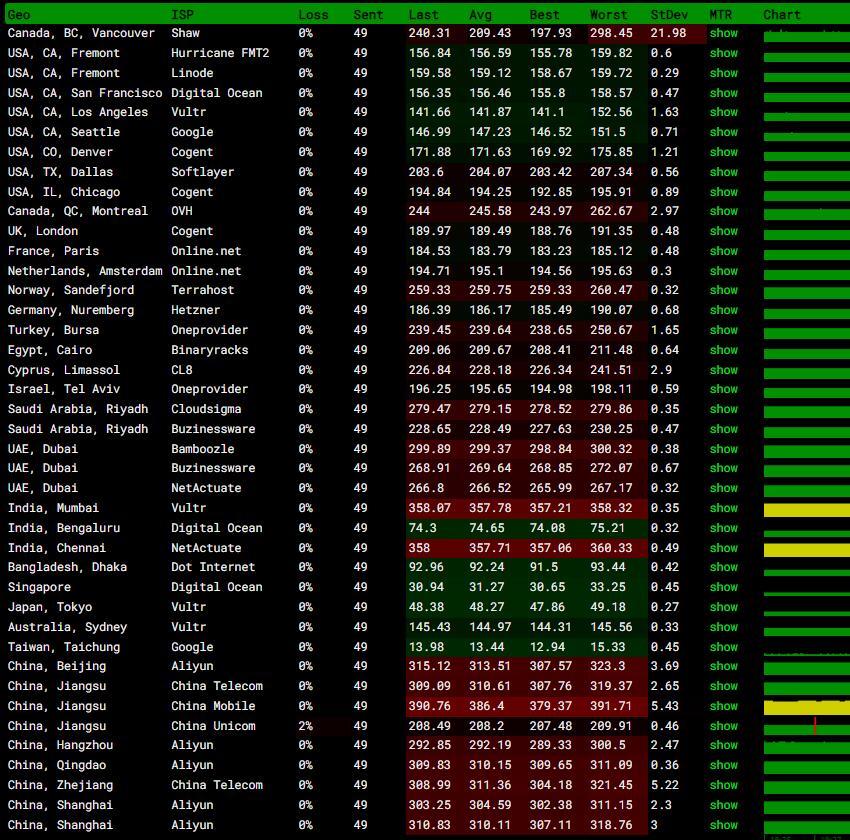Image resolution: width=850 pixels, height=840 pixels.
Task: Show MTR for Jiangsu China Unicom
Action: click(x=723, y=727)
